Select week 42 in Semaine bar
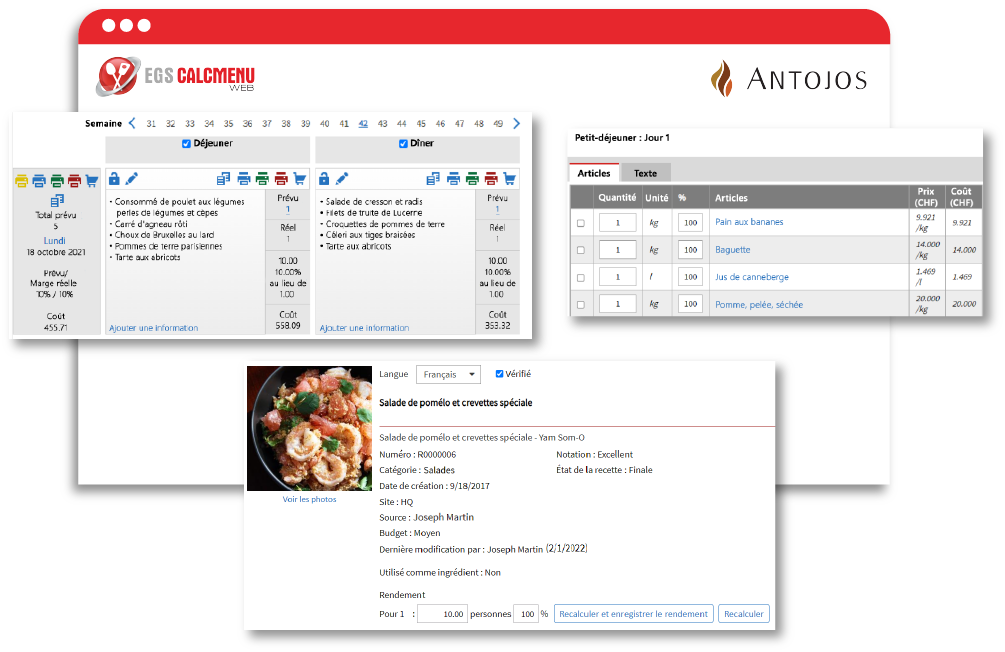Image resolution: width=1005 pixels, height=652 pixels. pyautogui.click(x=363, y=124)
